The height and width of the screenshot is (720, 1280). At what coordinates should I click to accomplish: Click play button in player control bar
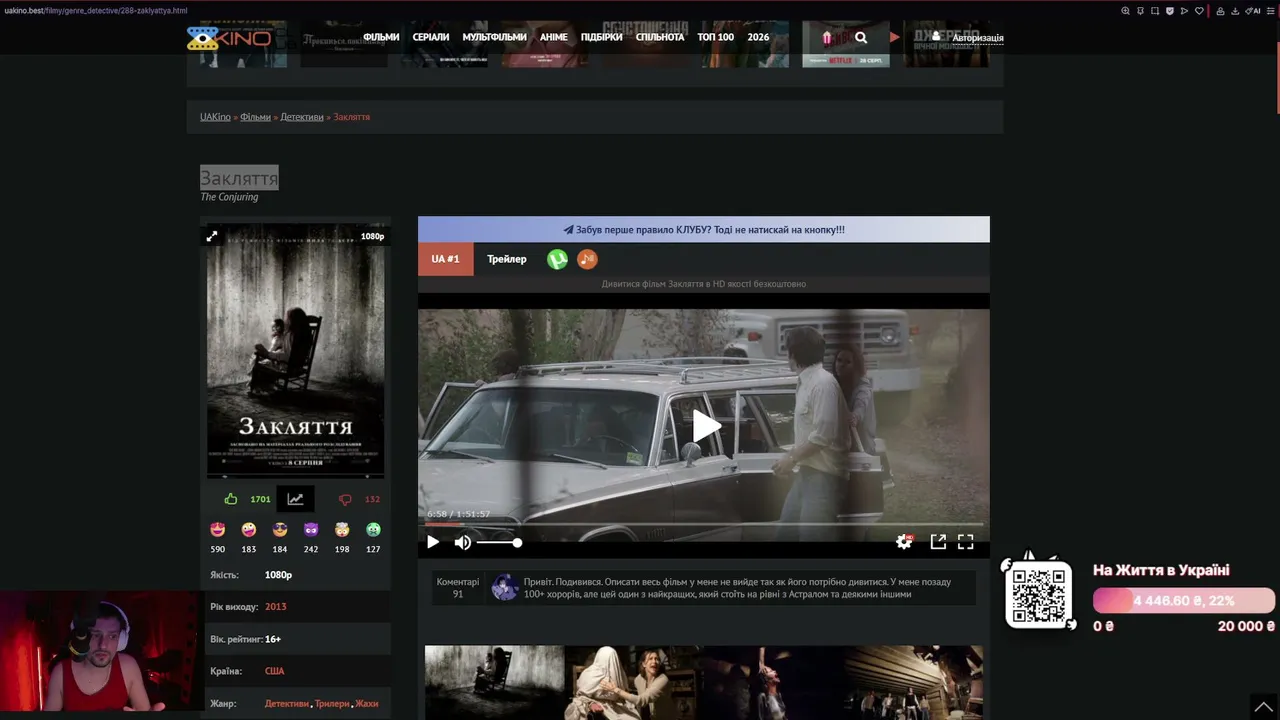433,542
